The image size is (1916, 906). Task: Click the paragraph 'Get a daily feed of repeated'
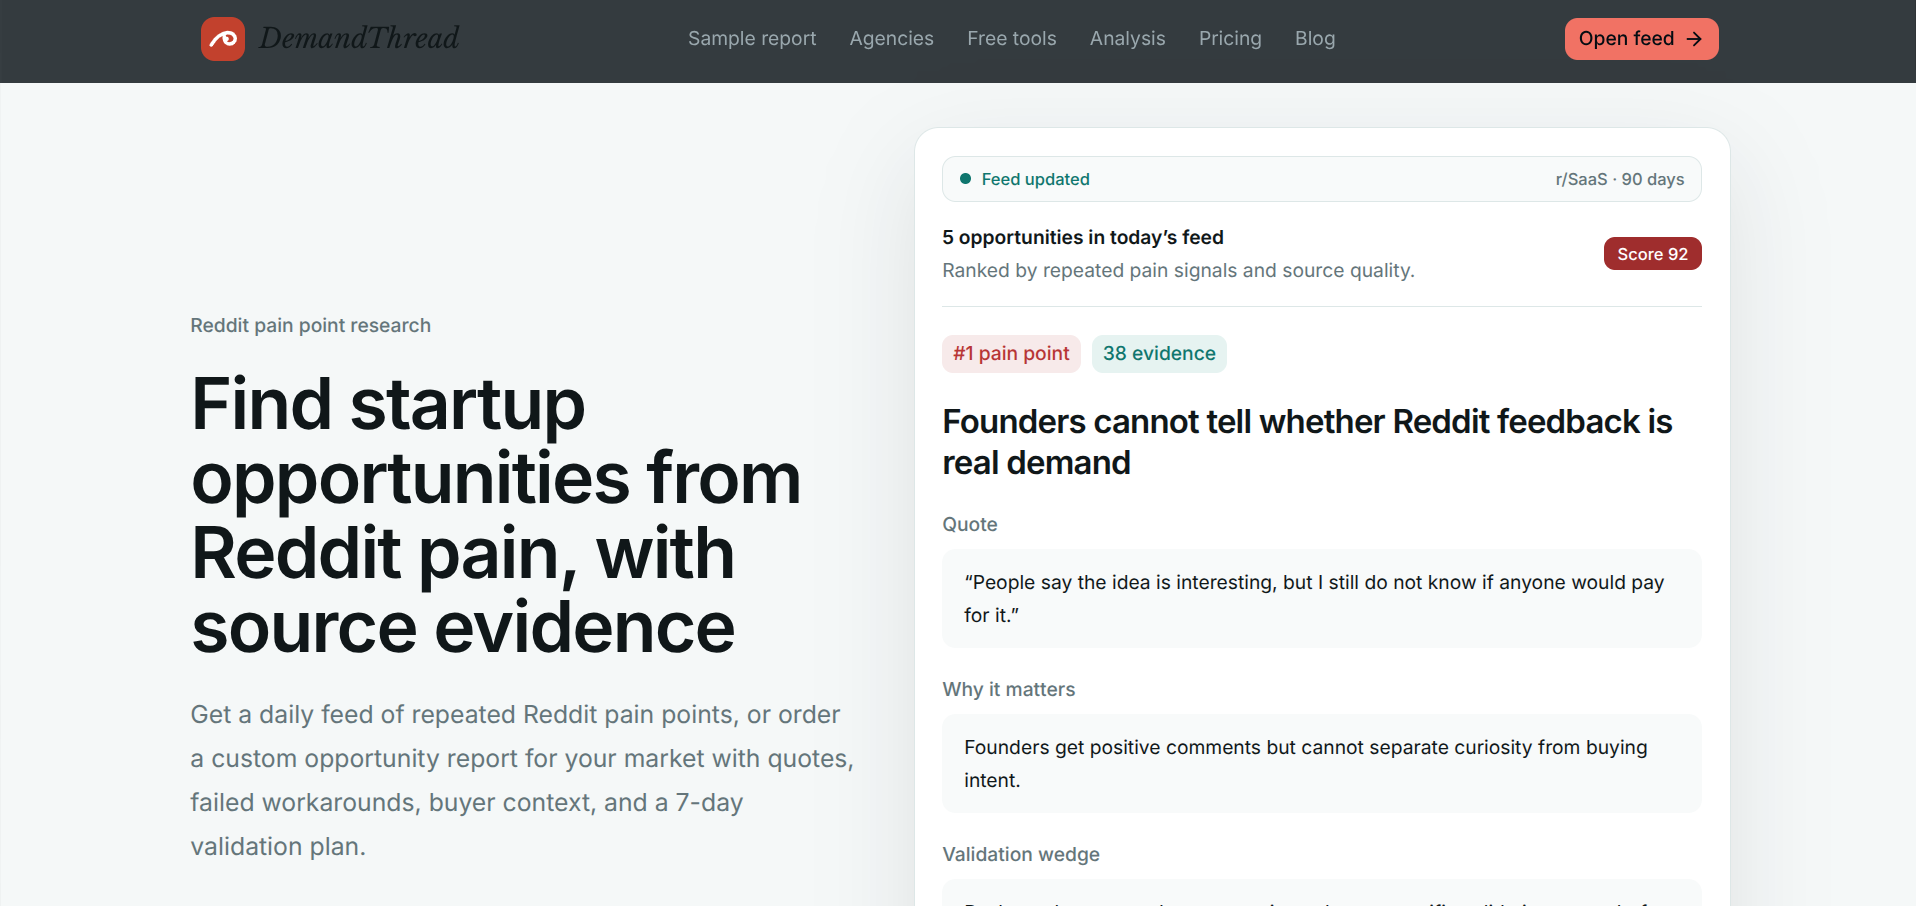[x=522, y=780]
